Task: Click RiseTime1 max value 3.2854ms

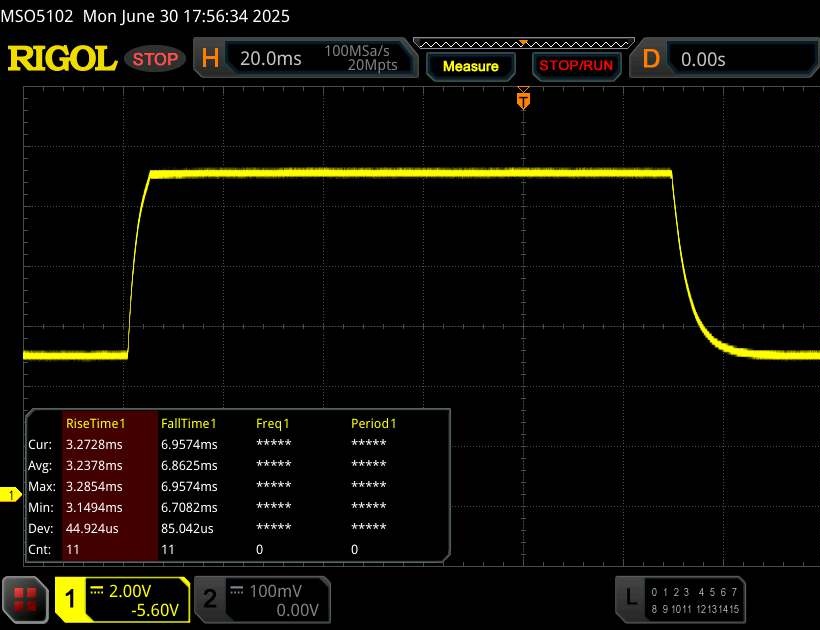Action: [94, 486]
